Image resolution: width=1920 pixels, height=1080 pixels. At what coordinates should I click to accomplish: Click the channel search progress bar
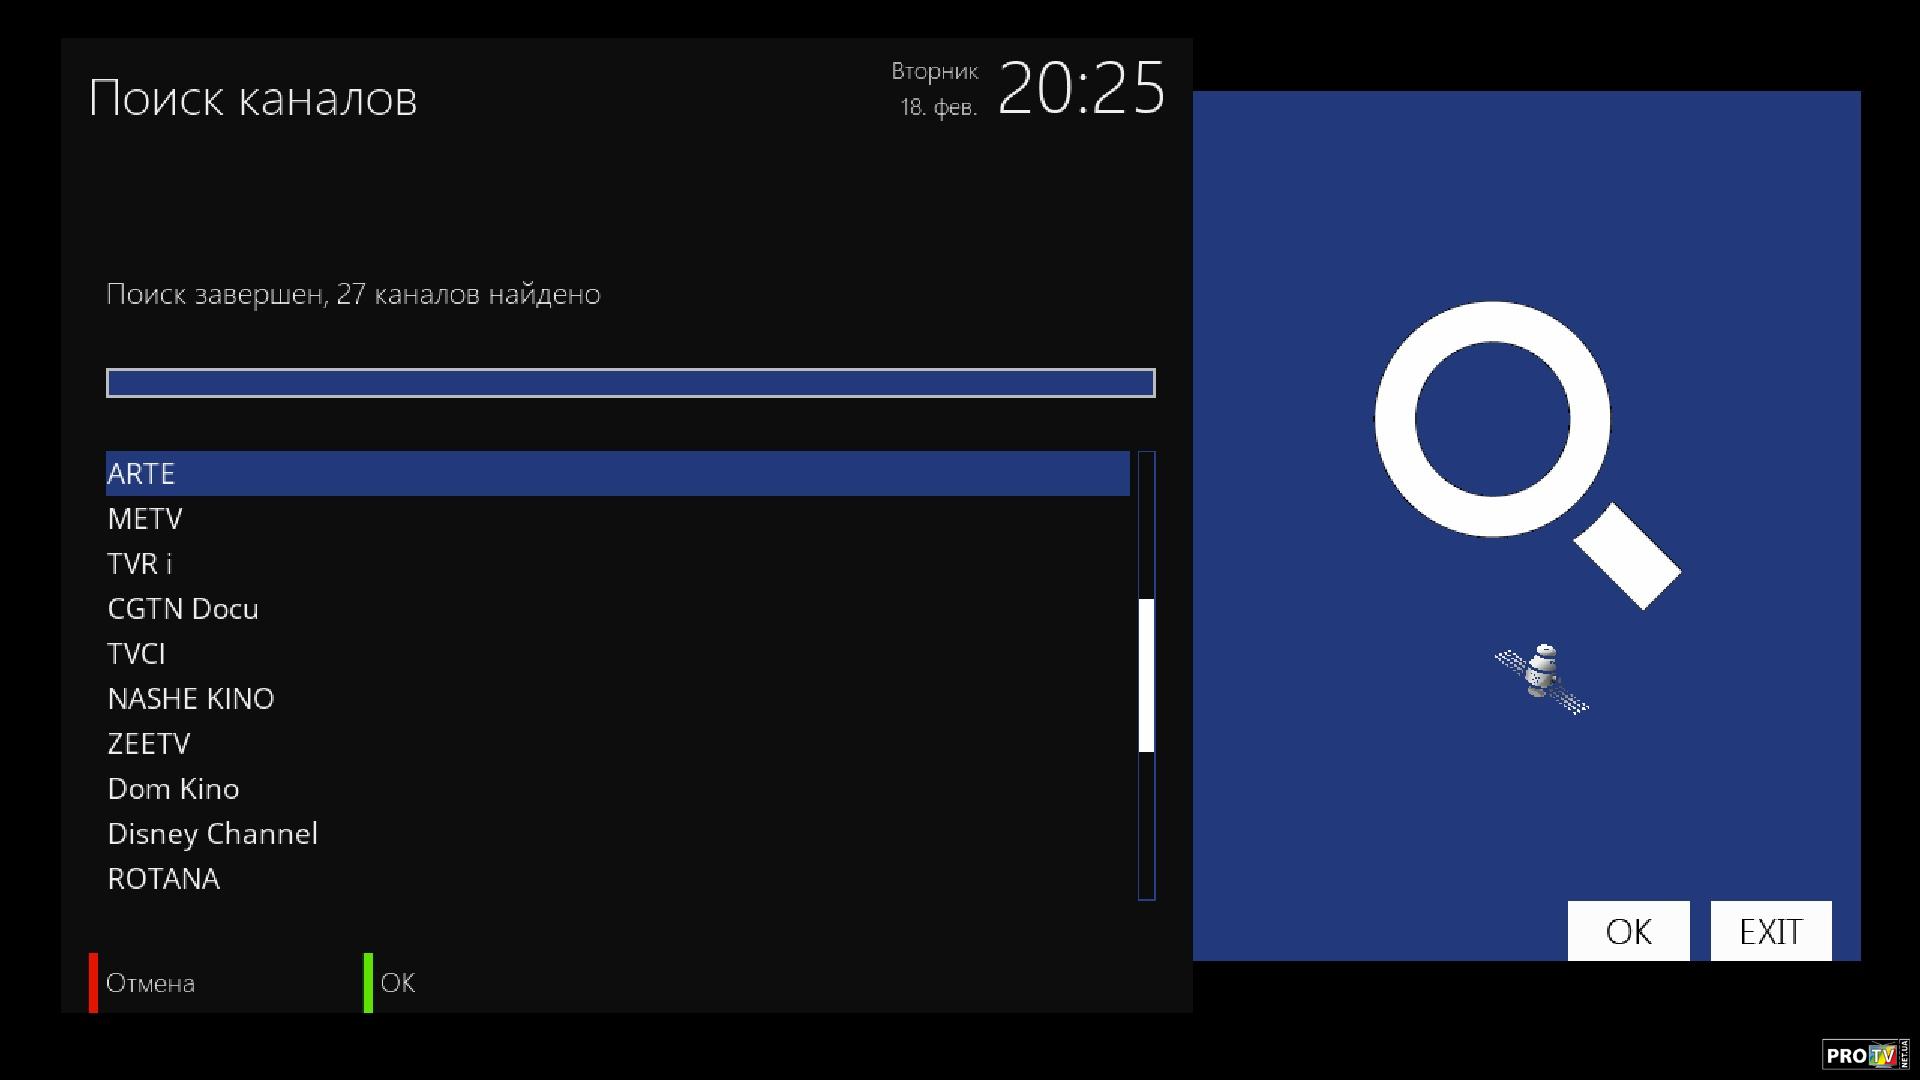(631, 383)
